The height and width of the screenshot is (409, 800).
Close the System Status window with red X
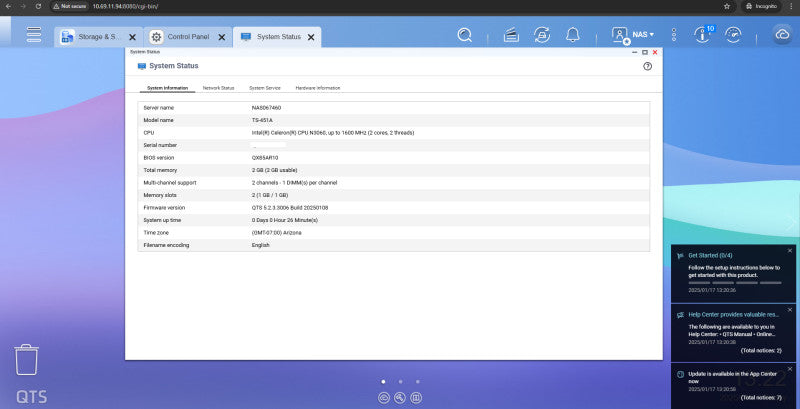(655, 52)
